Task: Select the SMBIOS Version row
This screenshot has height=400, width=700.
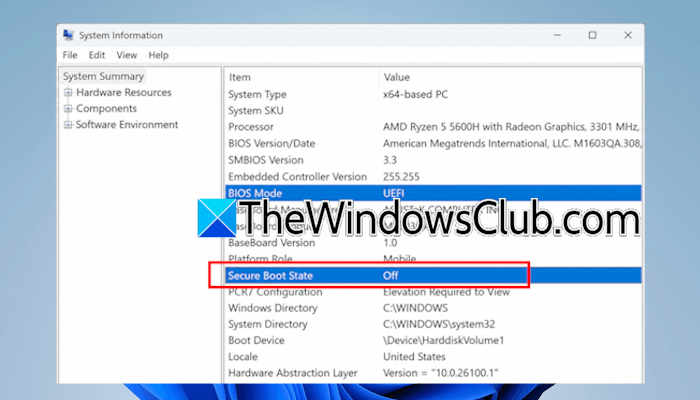Action: tap(433, 160)
